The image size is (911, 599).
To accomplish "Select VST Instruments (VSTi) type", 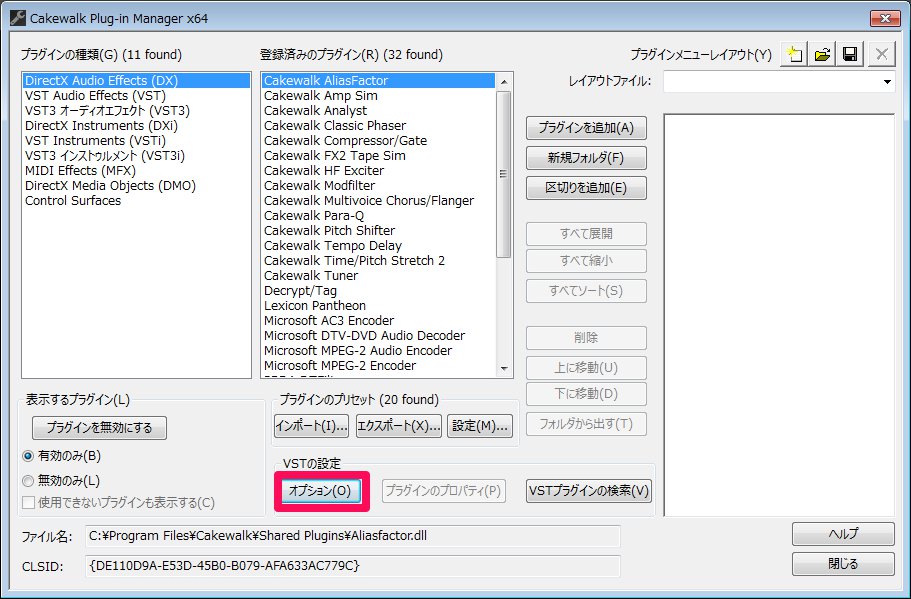I will (136, 141).
